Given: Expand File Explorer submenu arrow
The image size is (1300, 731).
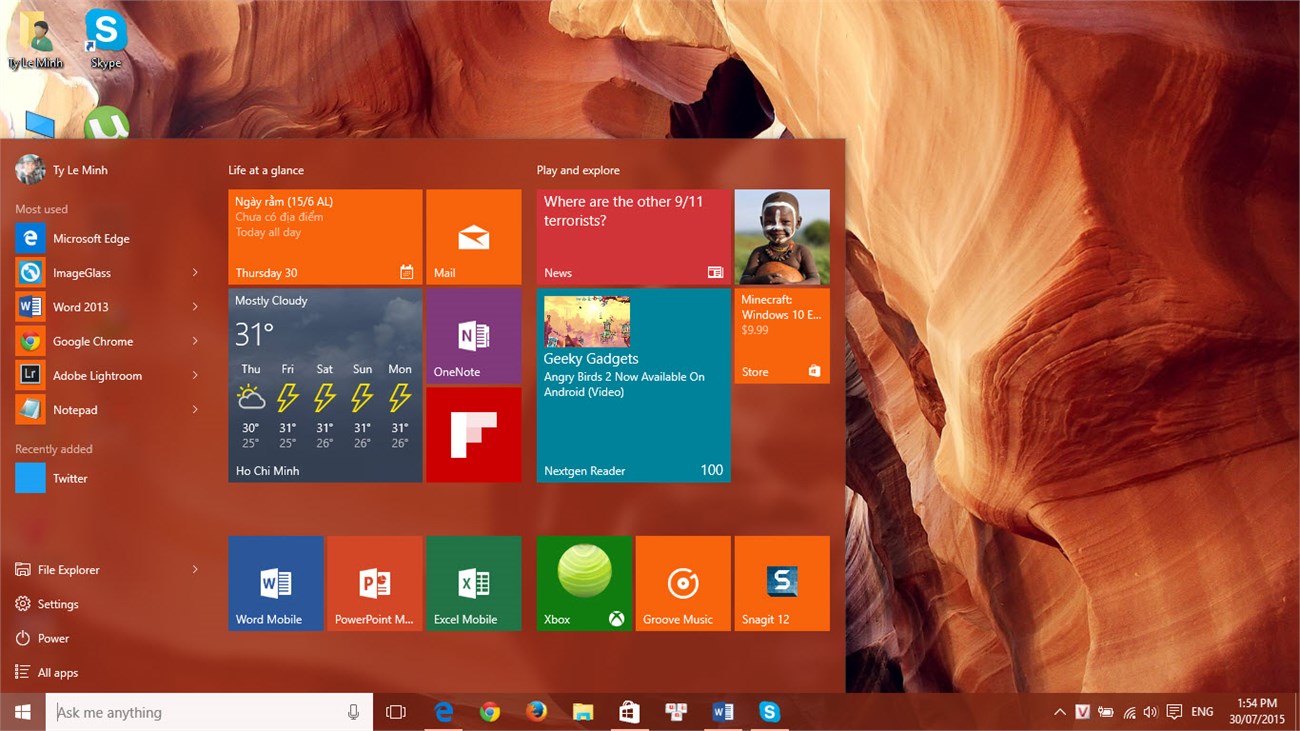Looking at the screenshot, I should click(x=195, y=569).
